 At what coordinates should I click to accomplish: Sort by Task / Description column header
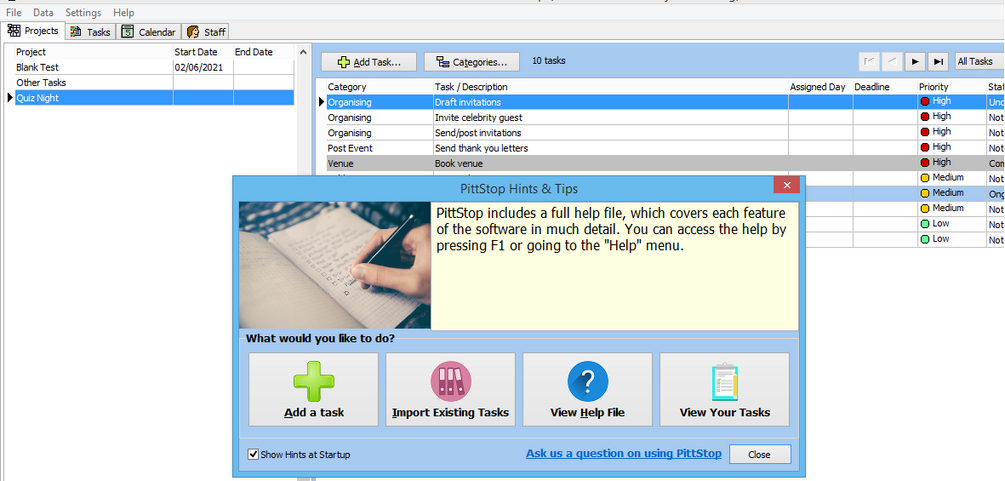coord(610,87)
